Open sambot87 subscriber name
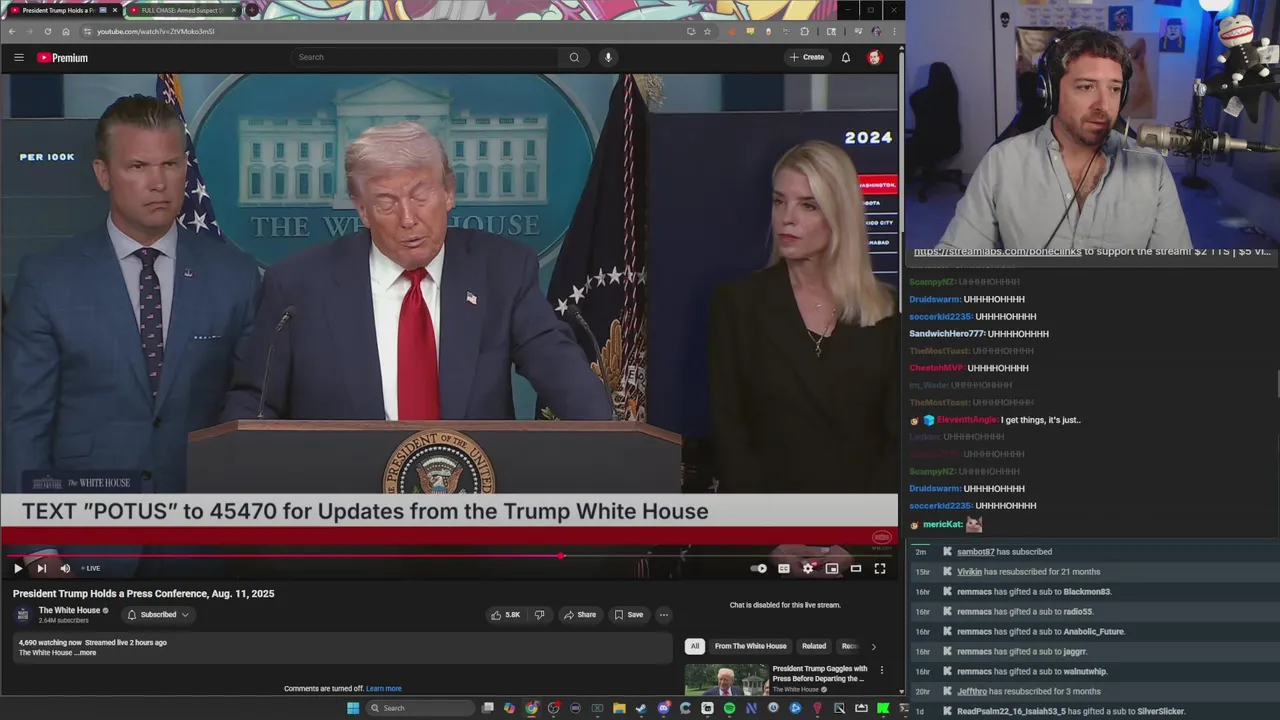 click(x=976, y=552)
